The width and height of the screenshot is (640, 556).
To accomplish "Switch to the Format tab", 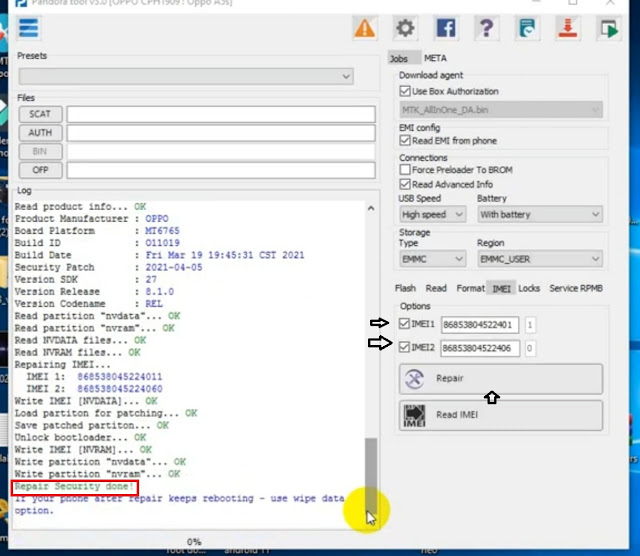I will click(470, 288).
